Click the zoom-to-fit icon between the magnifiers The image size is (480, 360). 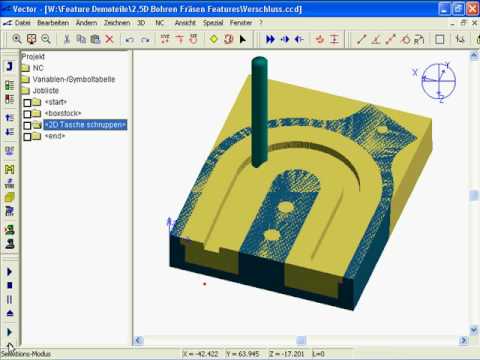(31, 39)
